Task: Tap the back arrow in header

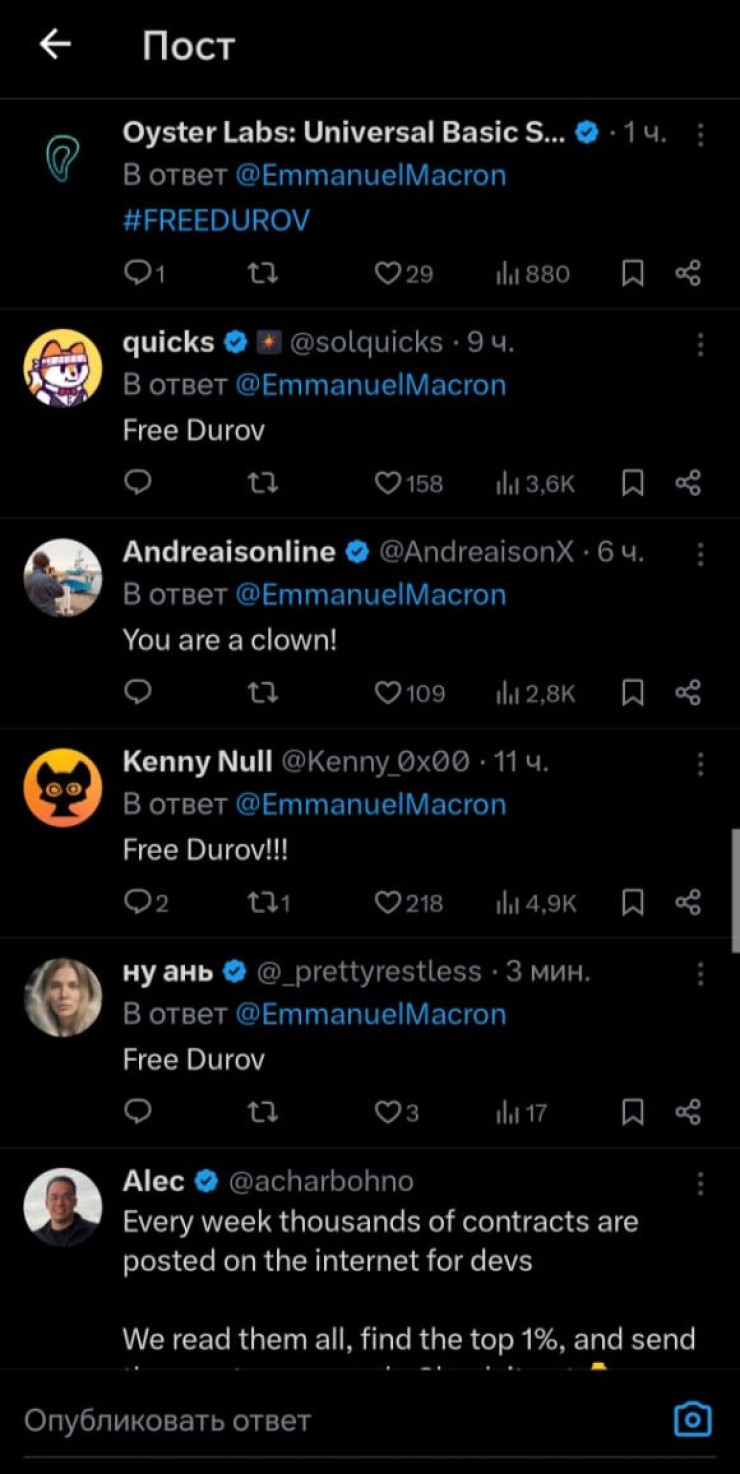Action: point(56,45)
